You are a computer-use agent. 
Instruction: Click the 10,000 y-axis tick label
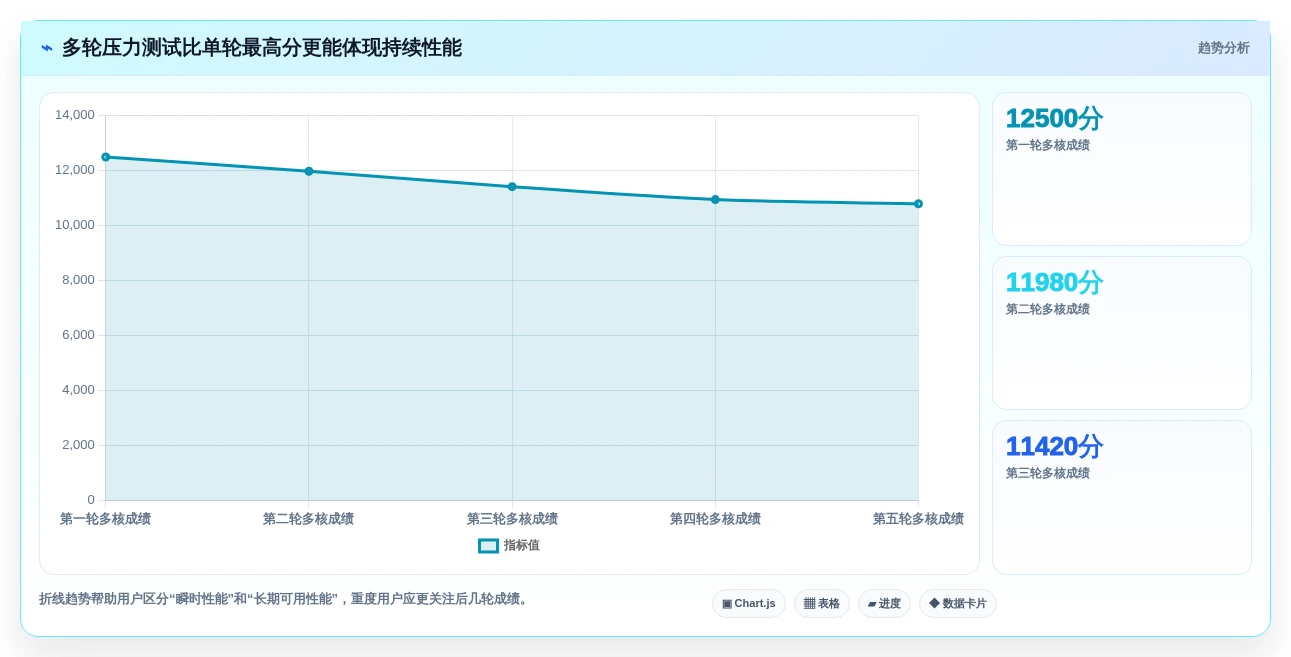click(x=75, y=225)
